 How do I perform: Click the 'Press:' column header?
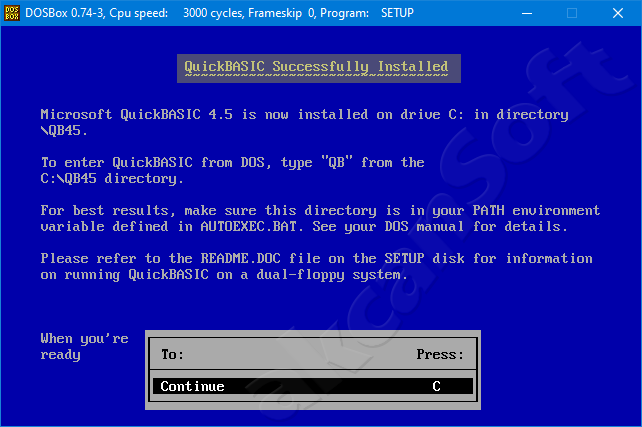click(440, 354)
